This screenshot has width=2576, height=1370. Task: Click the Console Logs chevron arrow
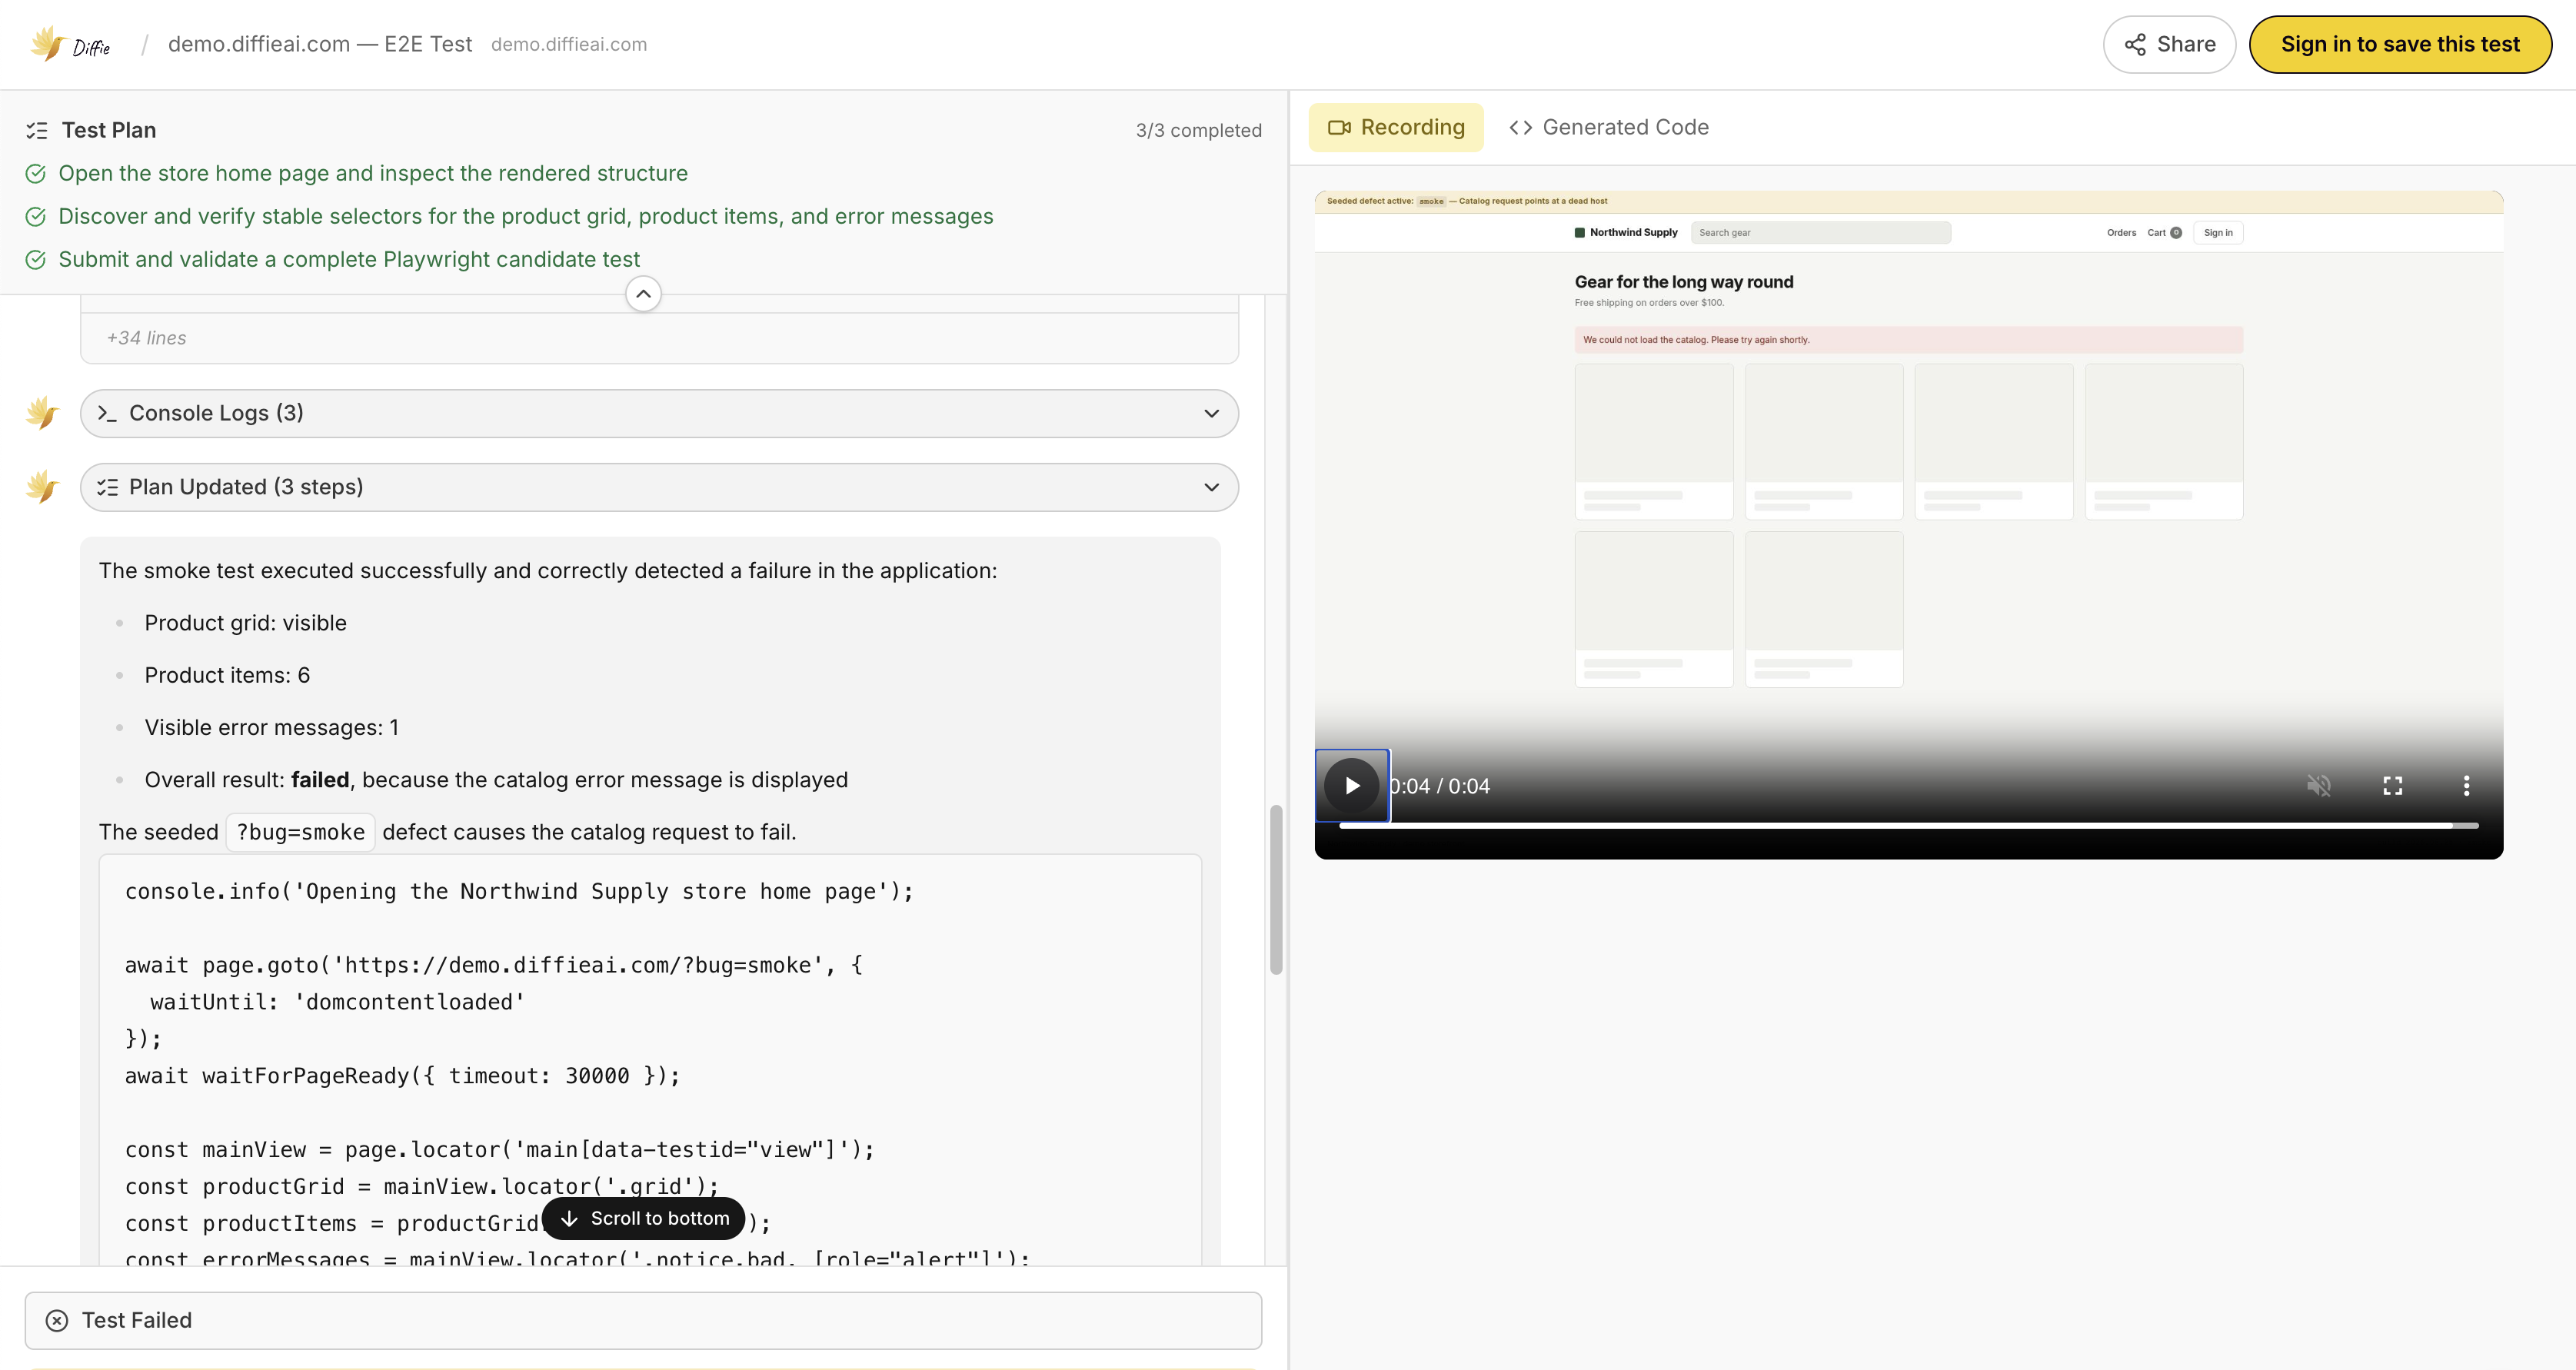(1211, 413)
